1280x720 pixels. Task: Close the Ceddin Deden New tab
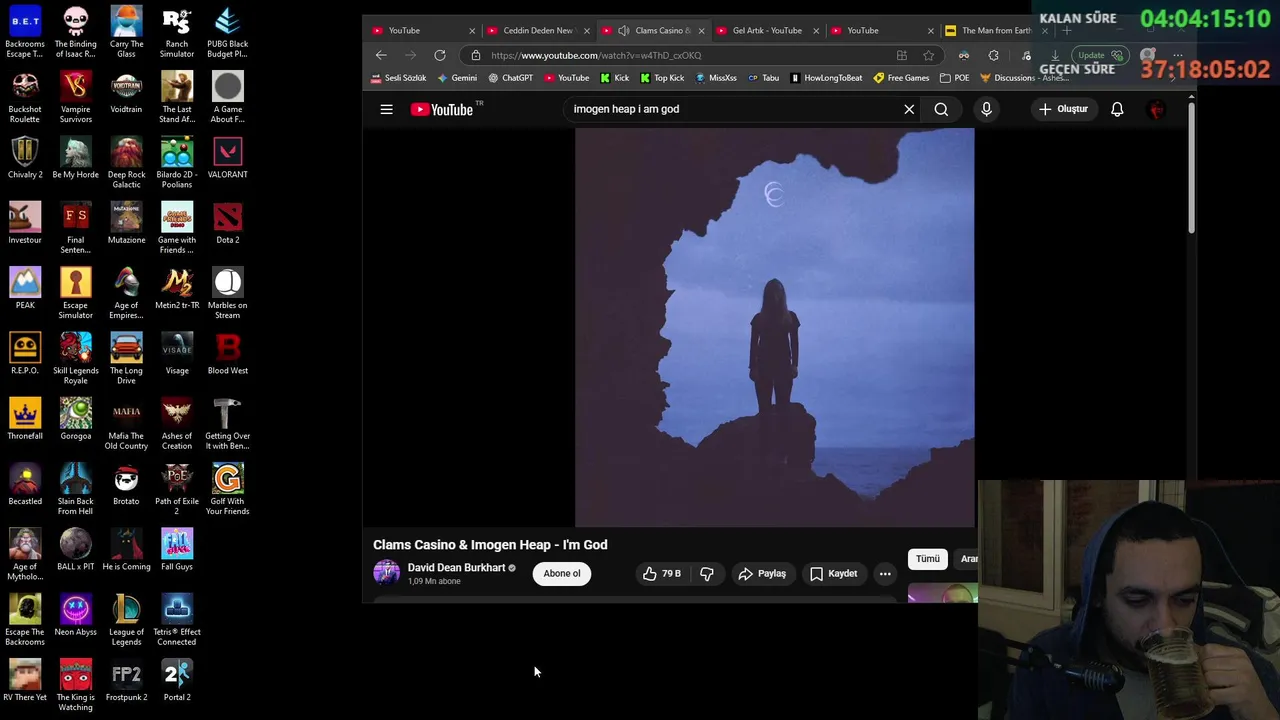coord(587,31)
